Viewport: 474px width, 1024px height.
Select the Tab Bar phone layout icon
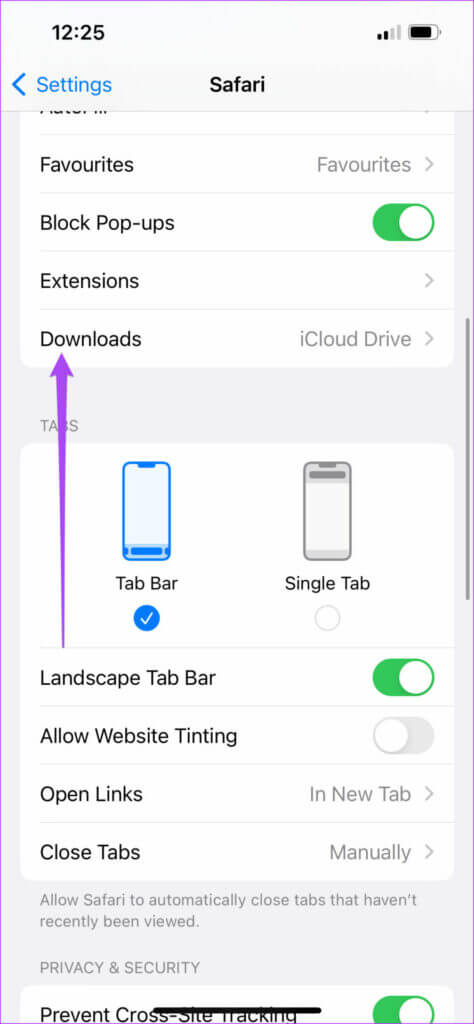[147, 511]
